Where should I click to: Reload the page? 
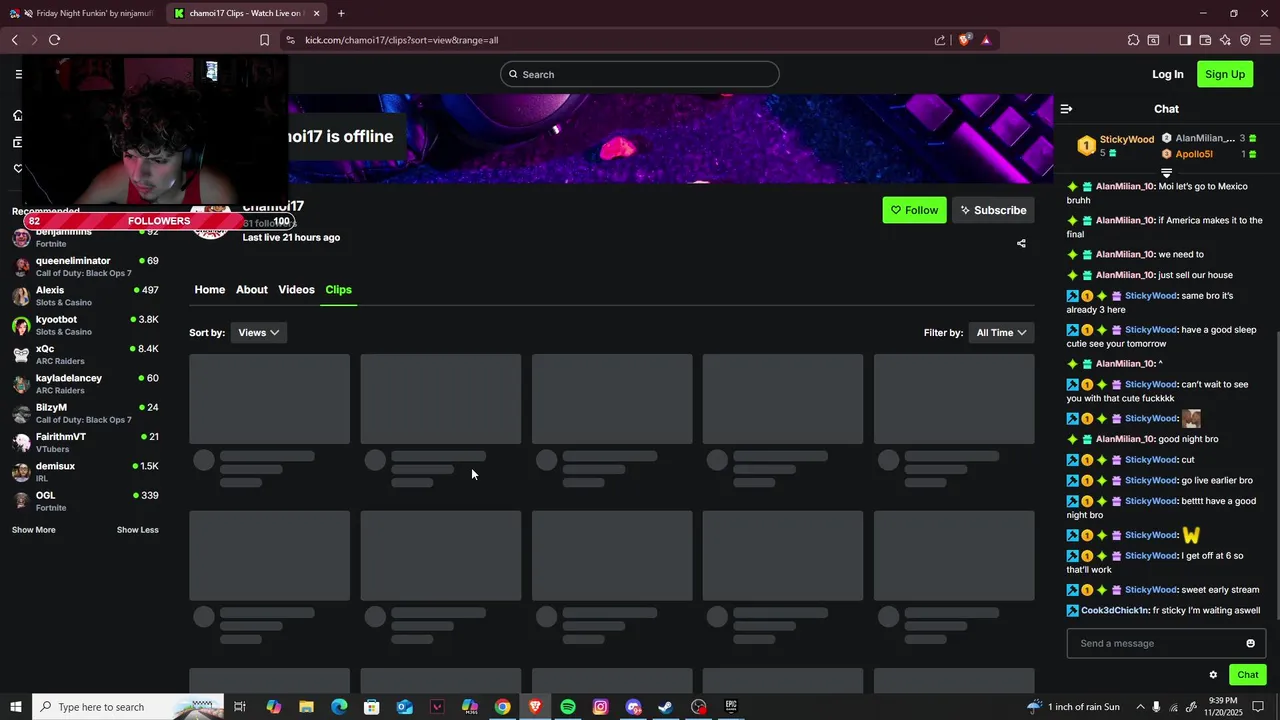(x=54, y=40)
